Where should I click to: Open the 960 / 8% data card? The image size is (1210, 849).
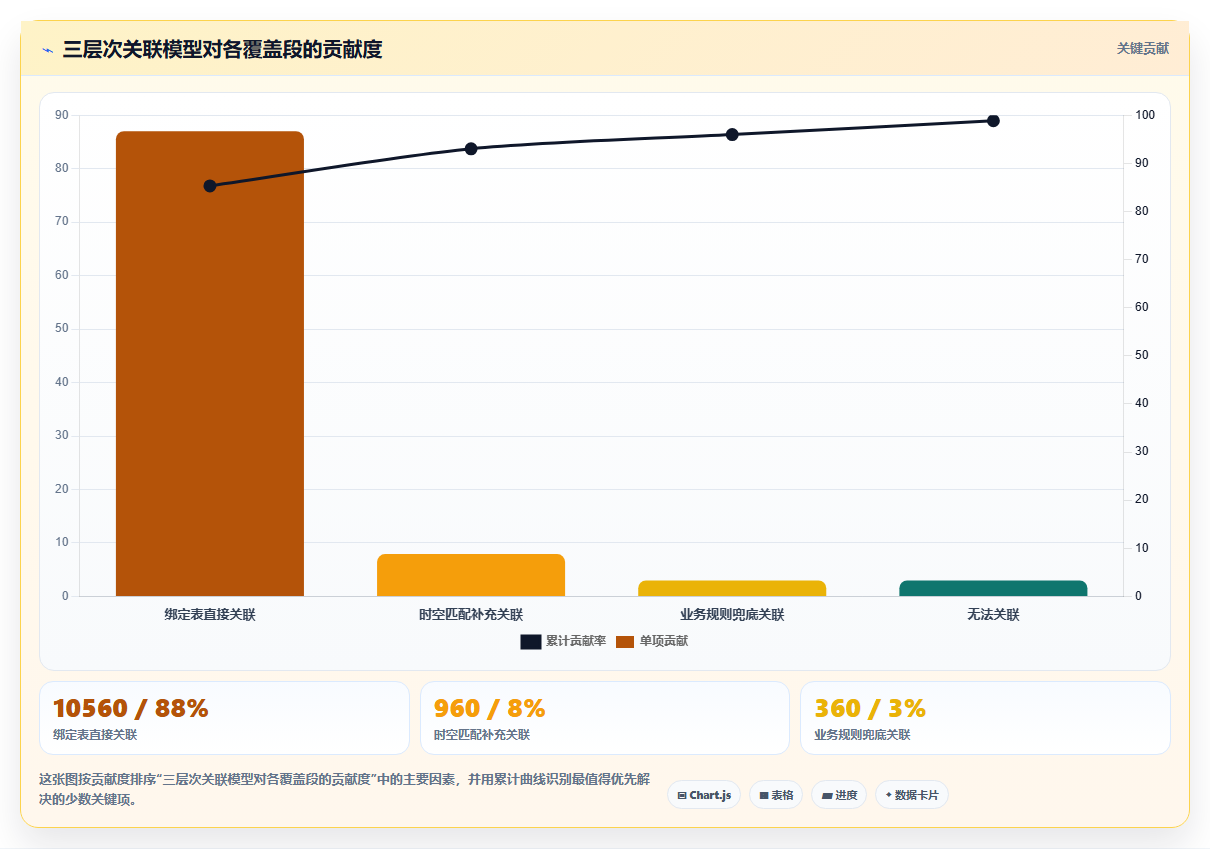(605, 718)
